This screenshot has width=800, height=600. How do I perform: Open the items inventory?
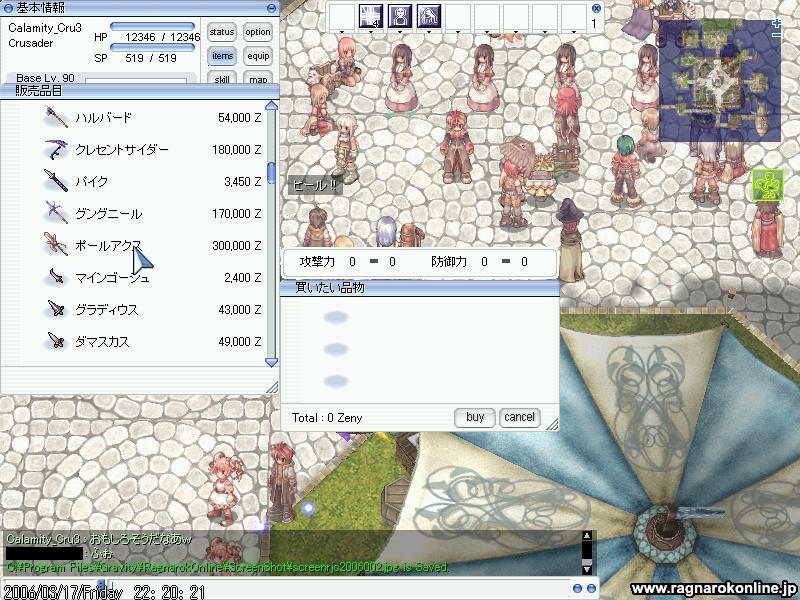point(221,56)
